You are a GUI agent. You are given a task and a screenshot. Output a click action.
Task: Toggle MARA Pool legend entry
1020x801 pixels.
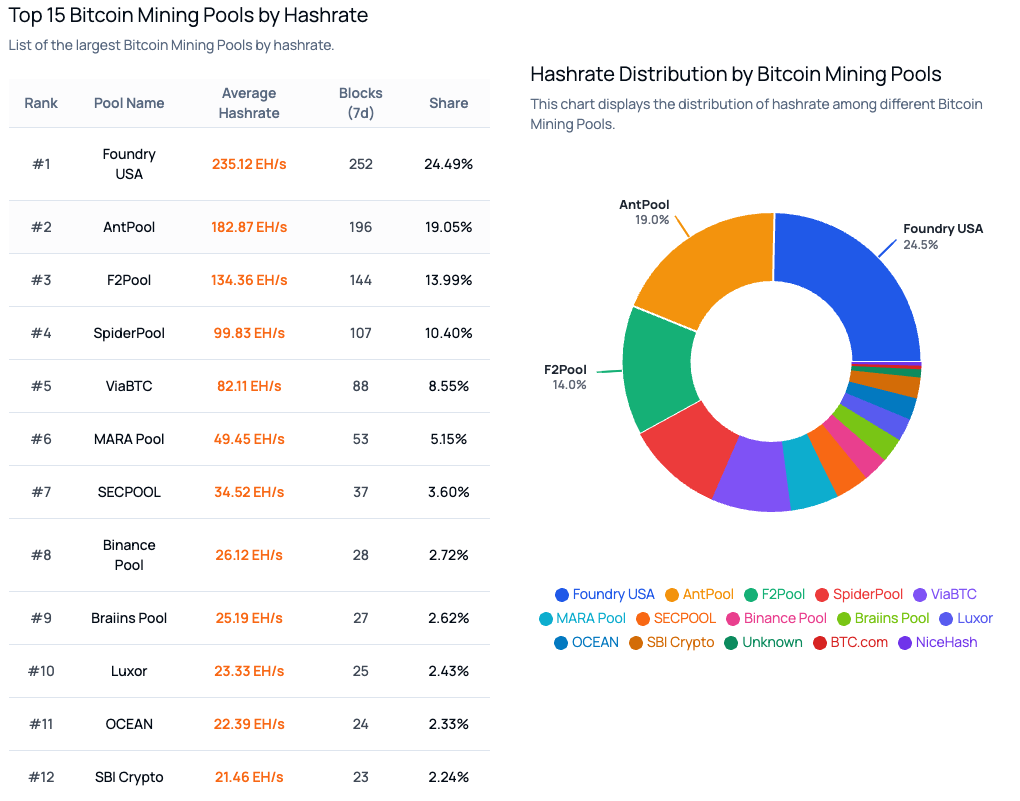[582, 619]
